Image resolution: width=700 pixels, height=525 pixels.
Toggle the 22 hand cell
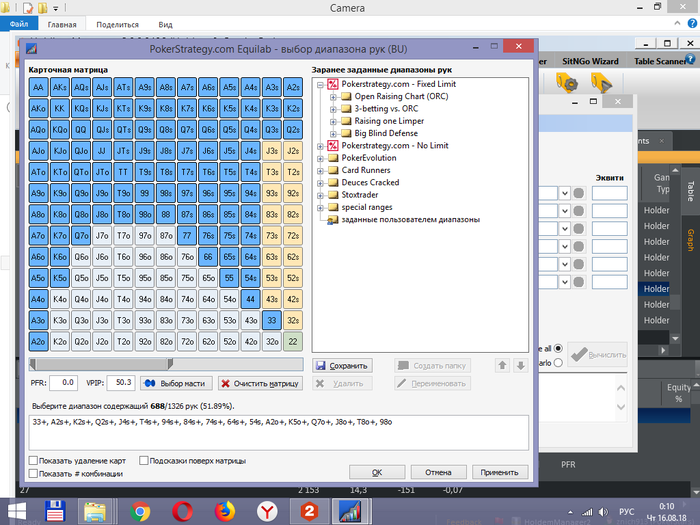[293, 342]
